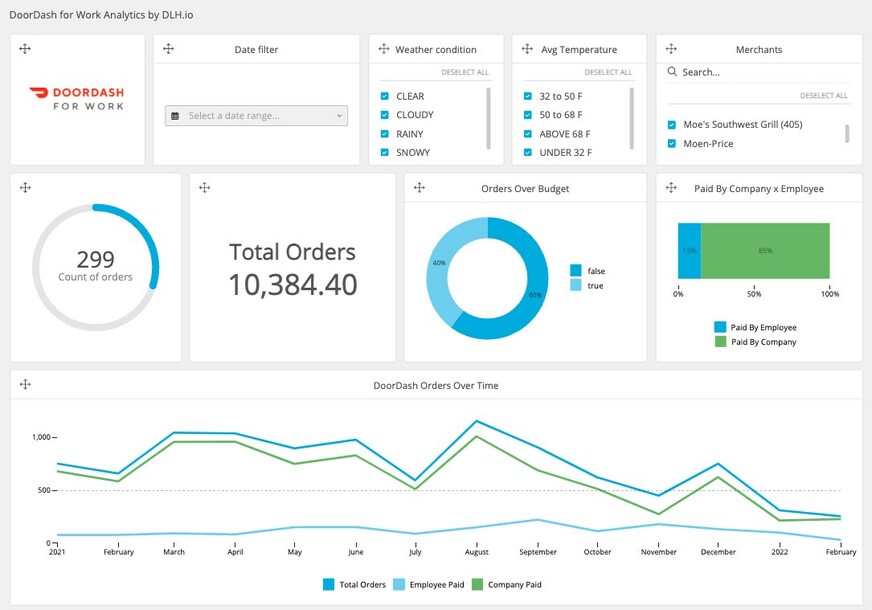The height and width of the screenshot is (610, 872).
Task: Uncheck the Moen-Price merchant checkbox
Action: (672, 143)
